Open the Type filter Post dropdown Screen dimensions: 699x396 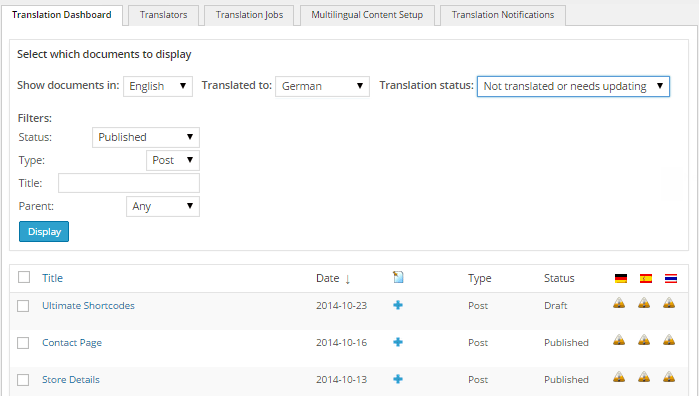[173, 160]
